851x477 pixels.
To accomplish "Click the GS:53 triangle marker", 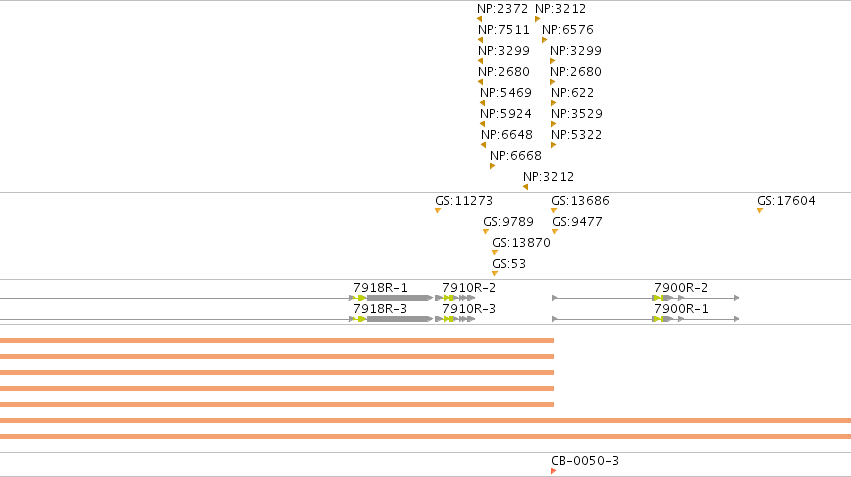I will 495,274.
